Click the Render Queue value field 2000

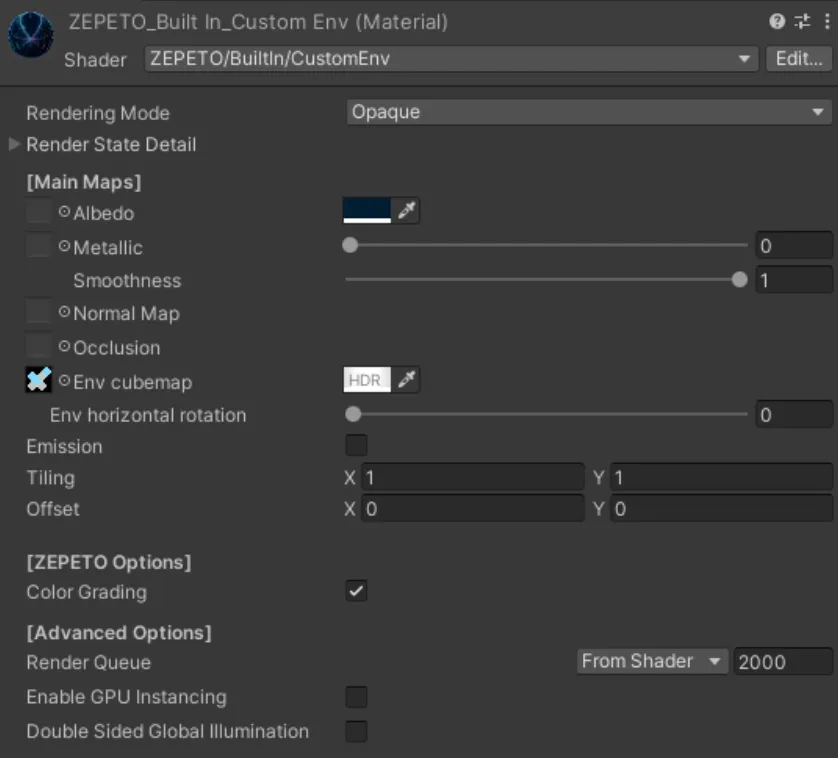(x=783, y=662)
